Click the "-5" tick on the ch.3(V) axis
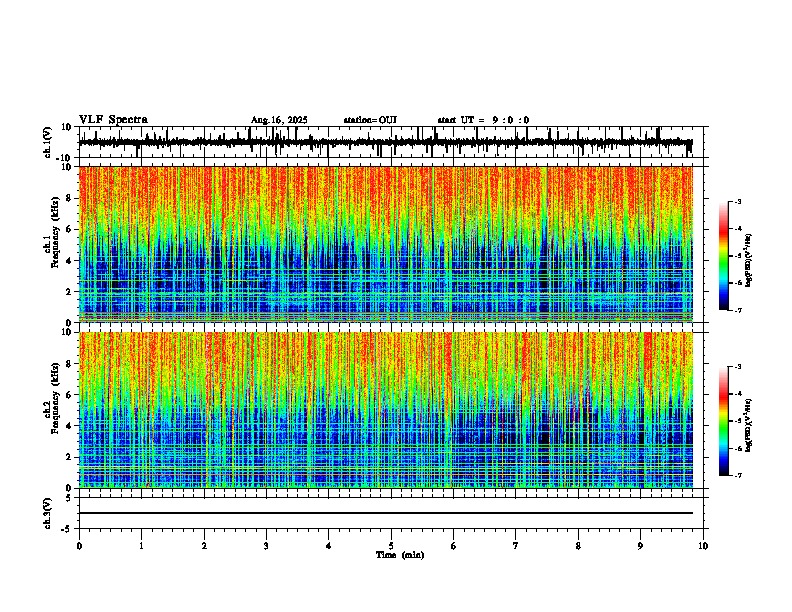Viewport: 792px width, 612px height. click(x=67, y=529)
